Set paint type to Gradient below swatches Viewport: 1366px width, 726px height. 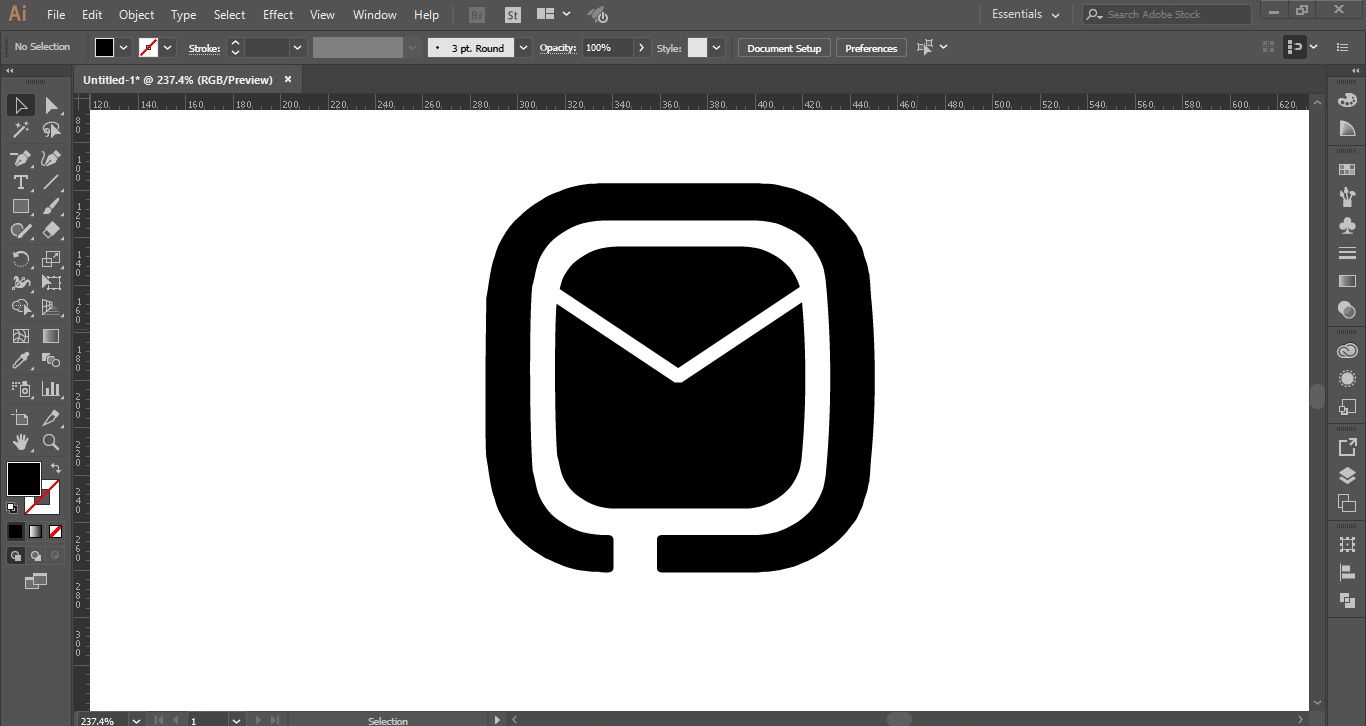coord(36,532)
